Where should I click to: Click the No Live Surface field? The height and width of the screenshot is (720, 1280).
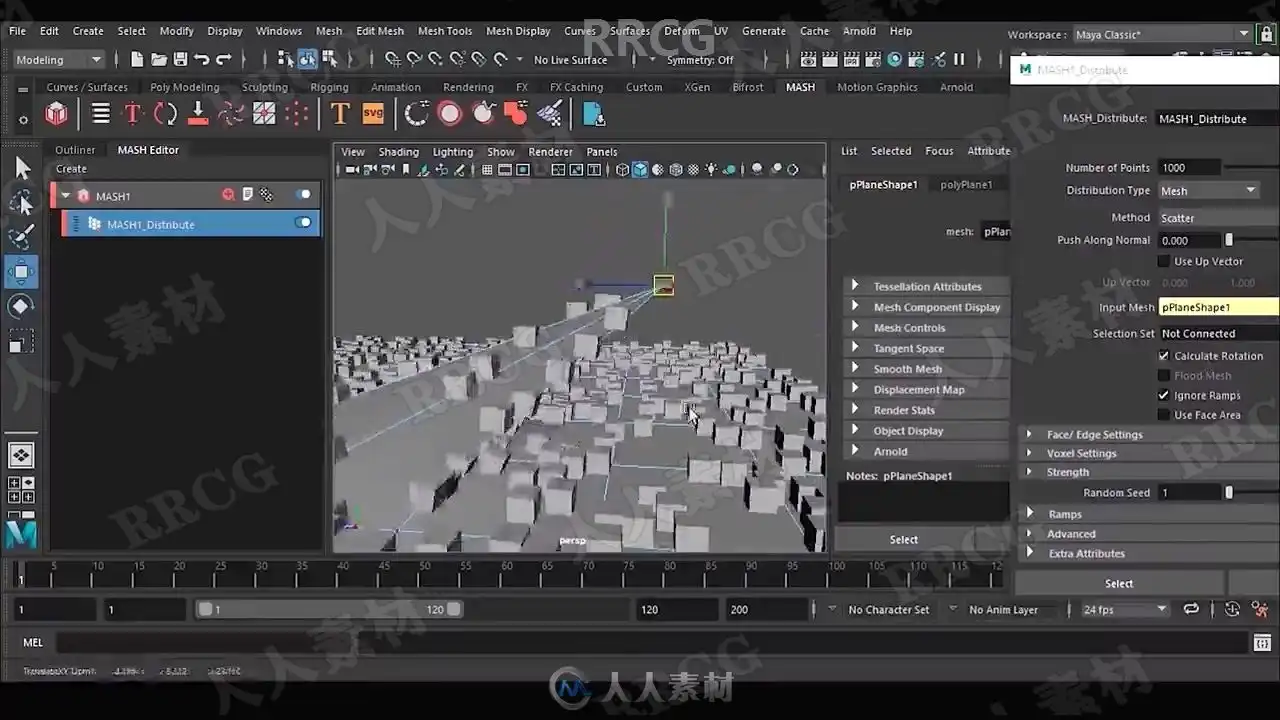570,60
